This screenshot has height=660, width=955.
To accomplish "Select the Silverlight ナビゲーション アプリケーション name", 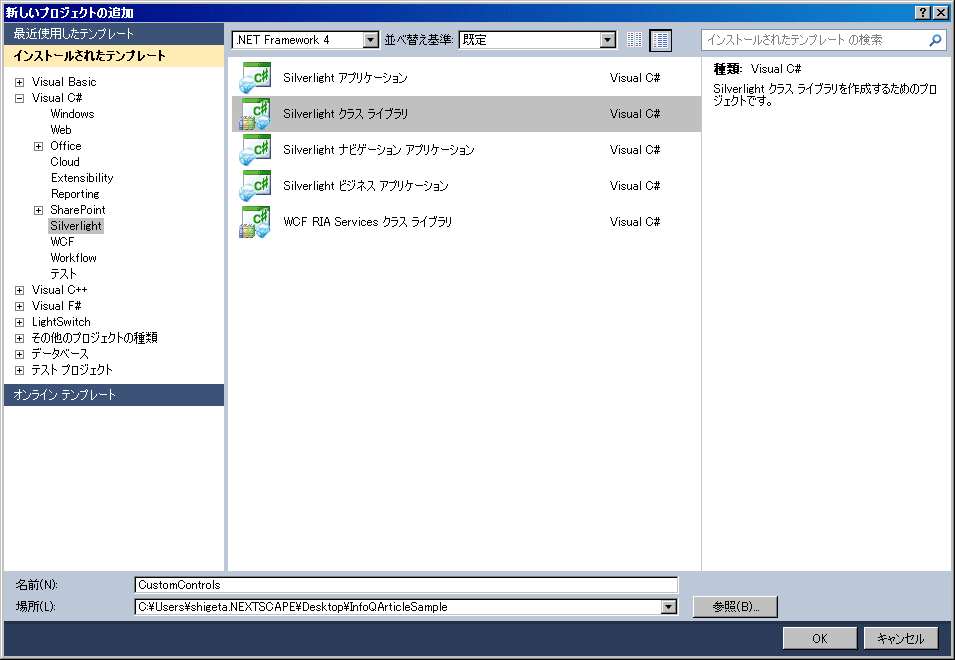I will coord(378,150).
